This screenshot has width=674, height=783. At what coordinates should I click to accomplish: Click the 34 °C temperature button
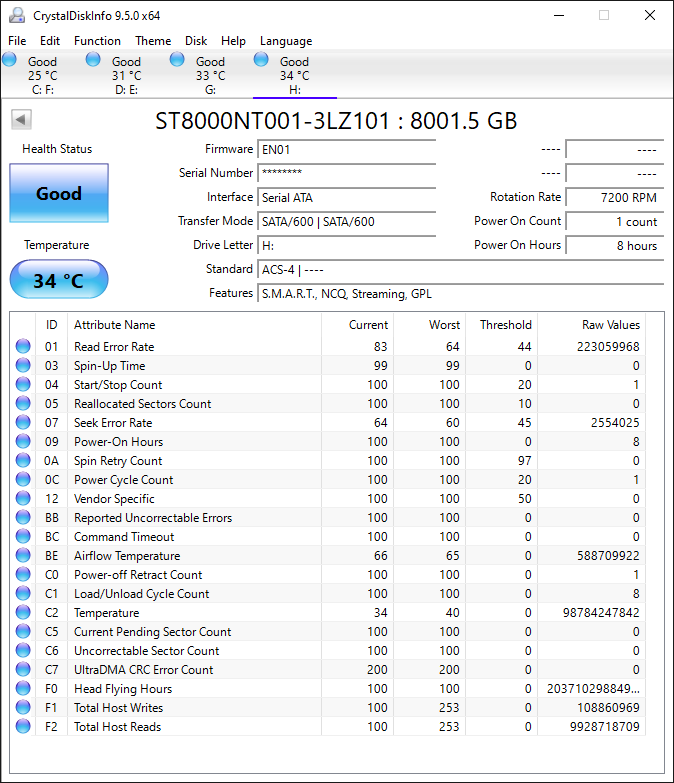[59, 280]
